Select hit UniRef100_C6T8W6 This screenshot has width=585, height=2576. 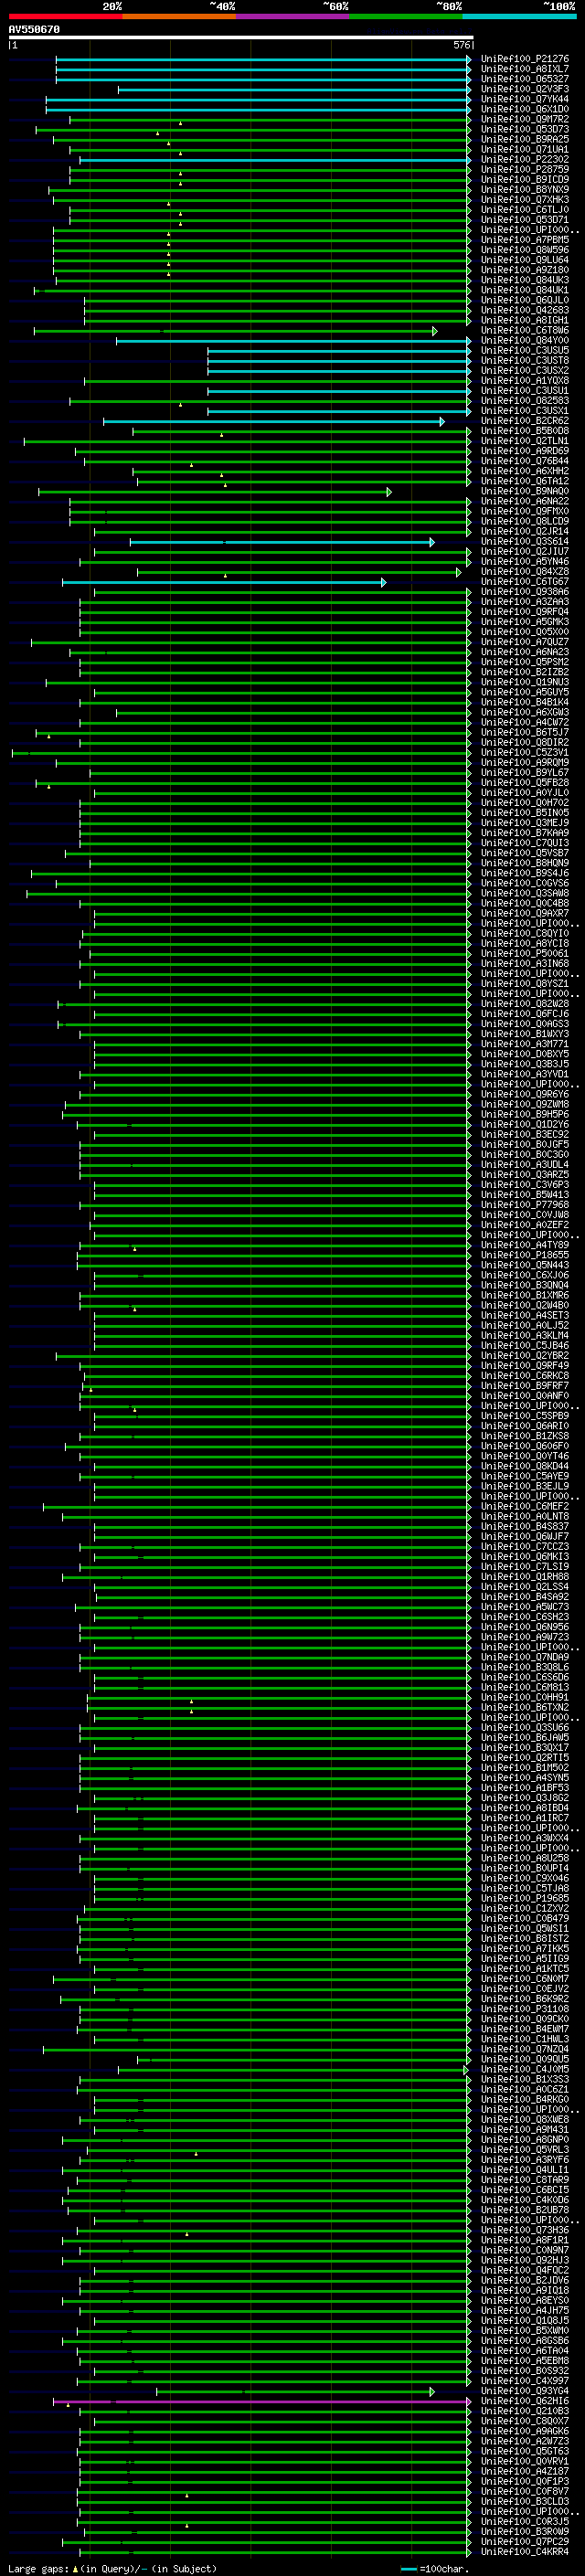point(524,330)
